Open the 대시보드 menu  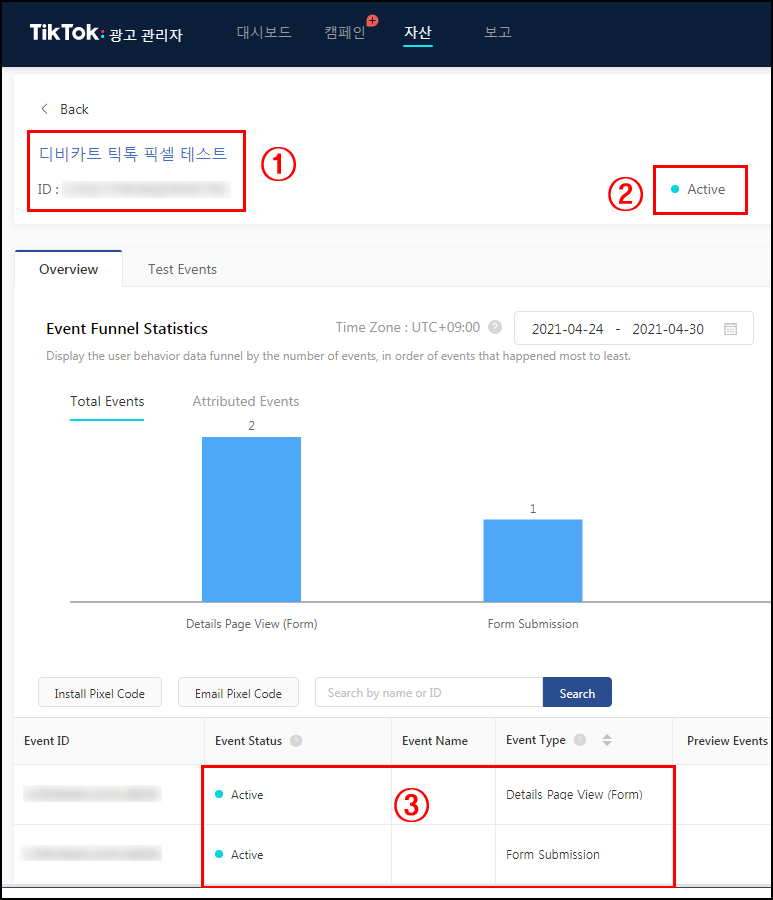pyautogui.click(x=264, y=32)
